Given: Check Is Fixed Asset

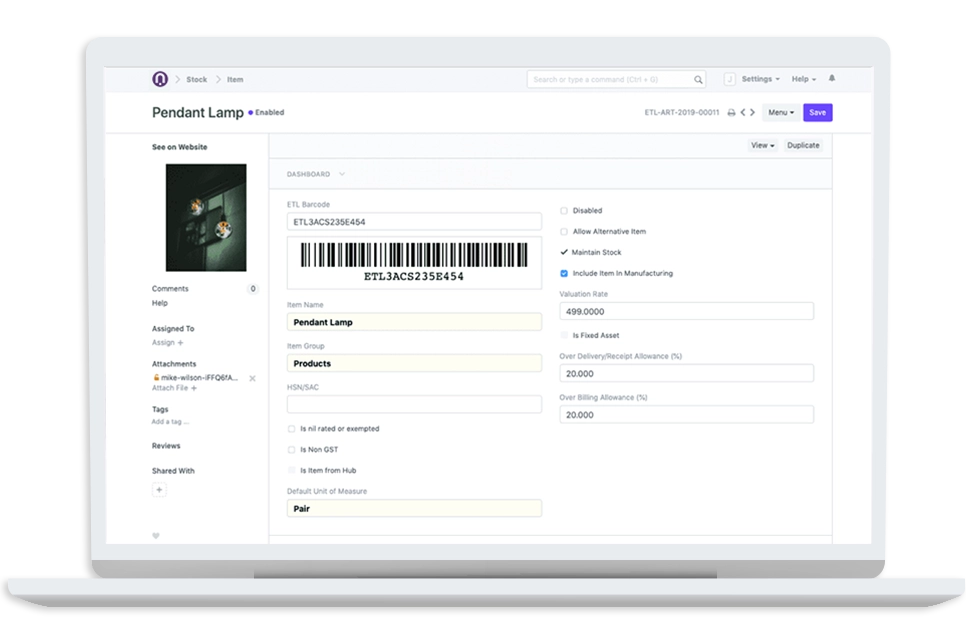Looking at the screenshot, I should [563, 335].
